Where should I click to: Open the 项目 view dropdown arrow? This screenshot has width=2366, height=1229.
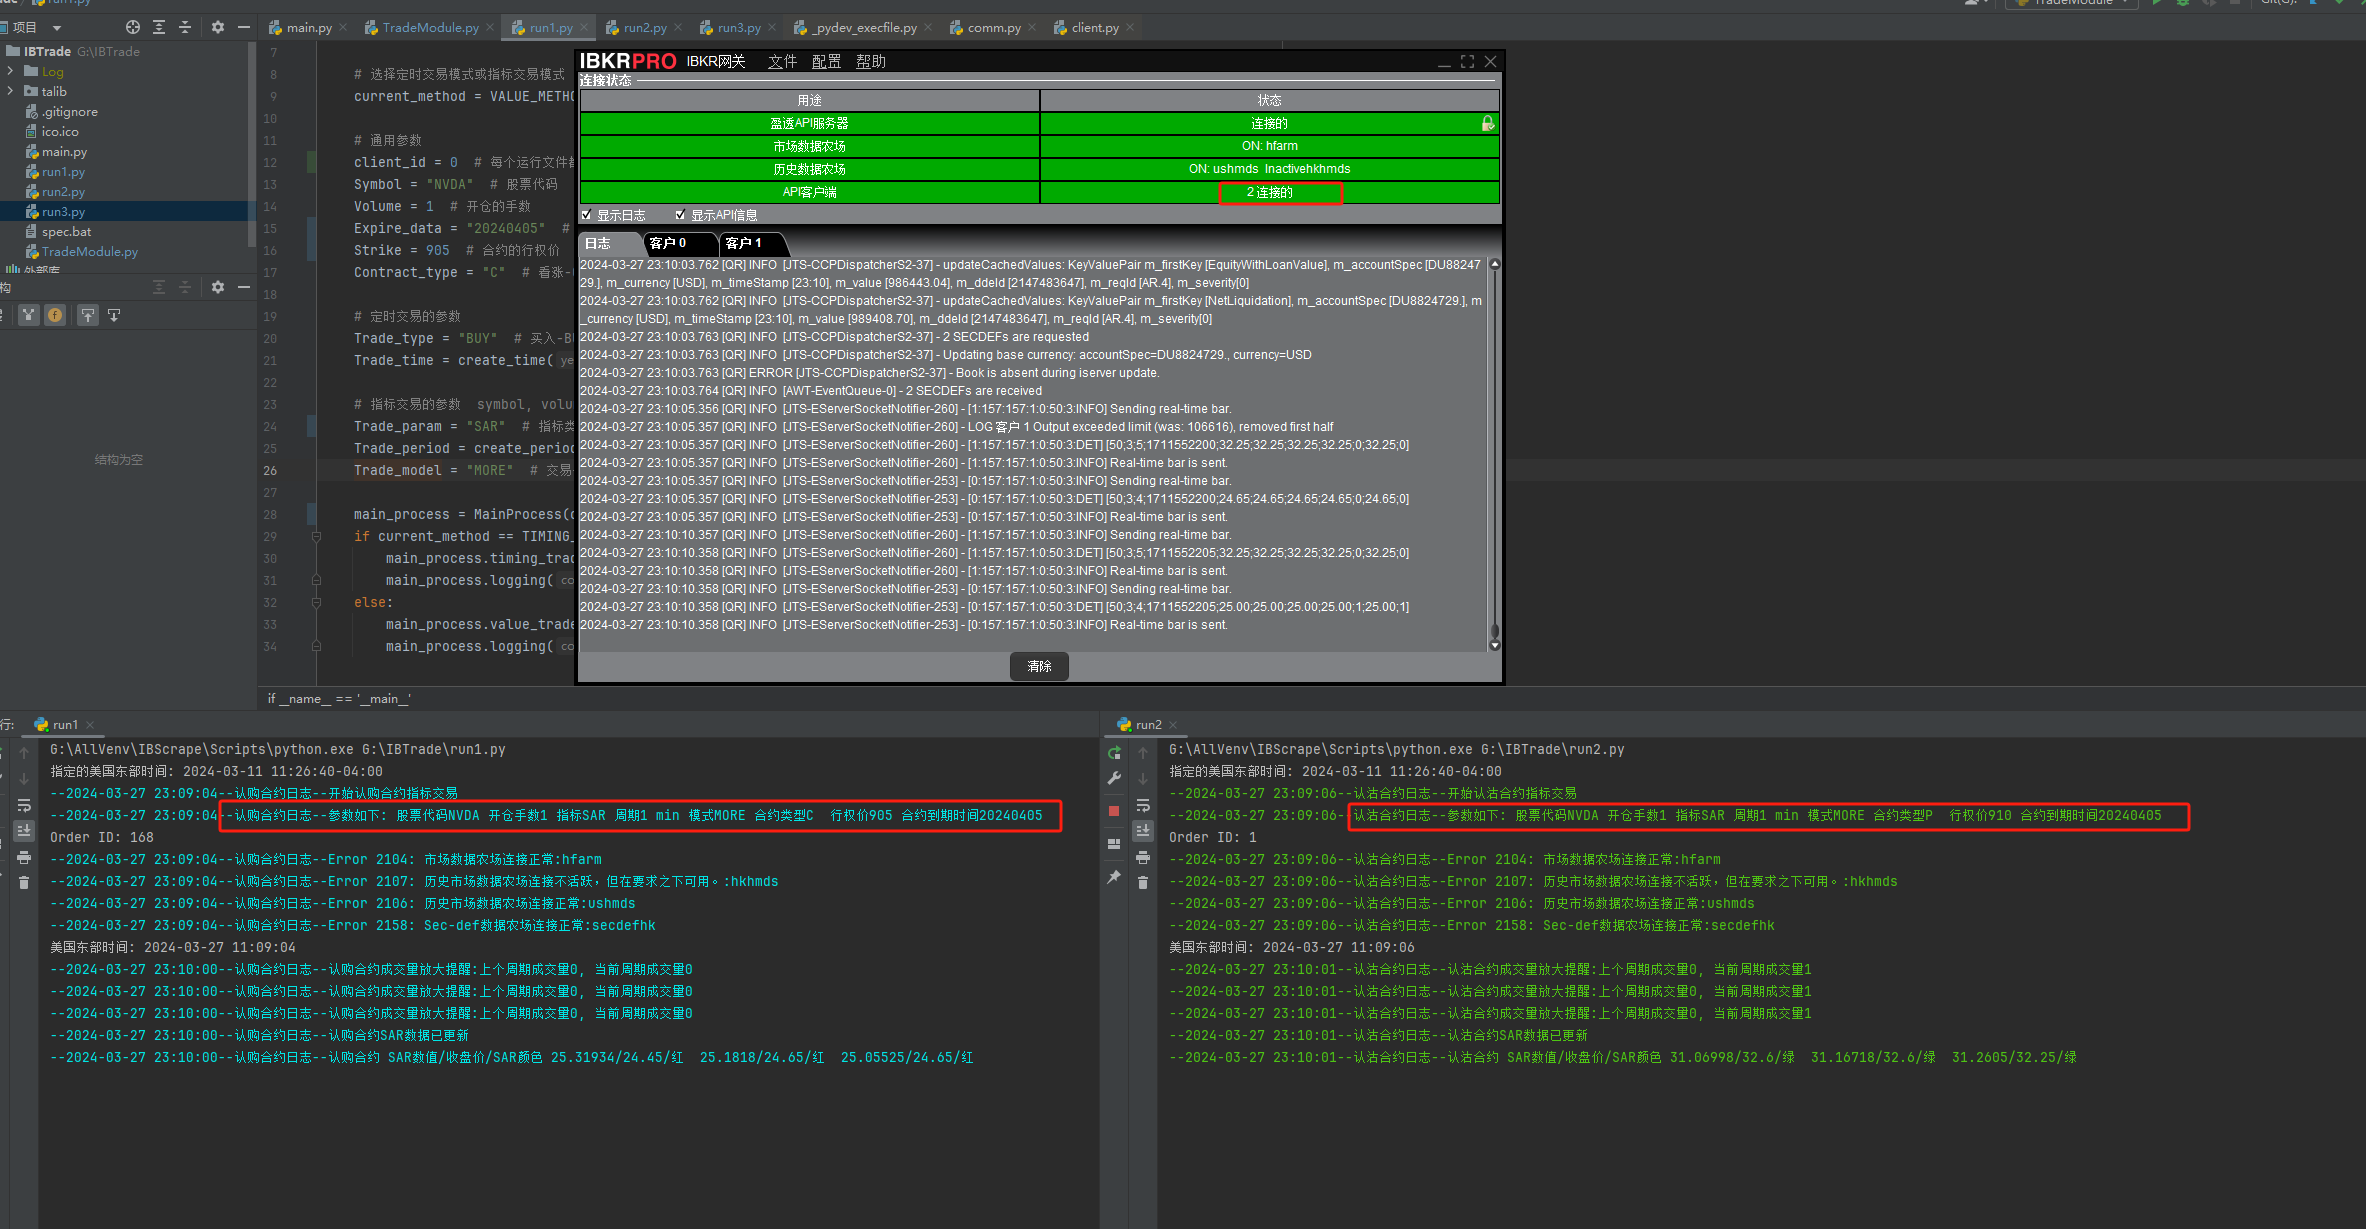tap(57, 28)
